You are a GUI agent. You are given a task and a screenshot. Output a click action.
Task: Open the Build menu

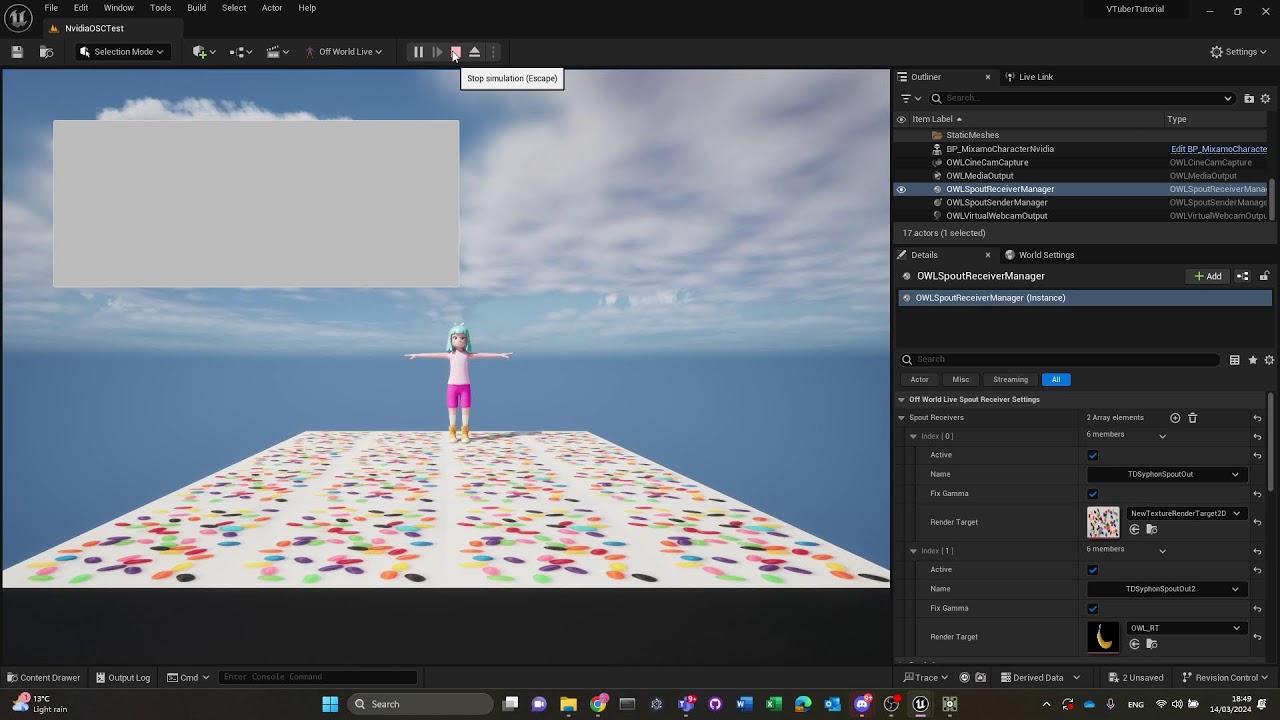tap(197, 8)
